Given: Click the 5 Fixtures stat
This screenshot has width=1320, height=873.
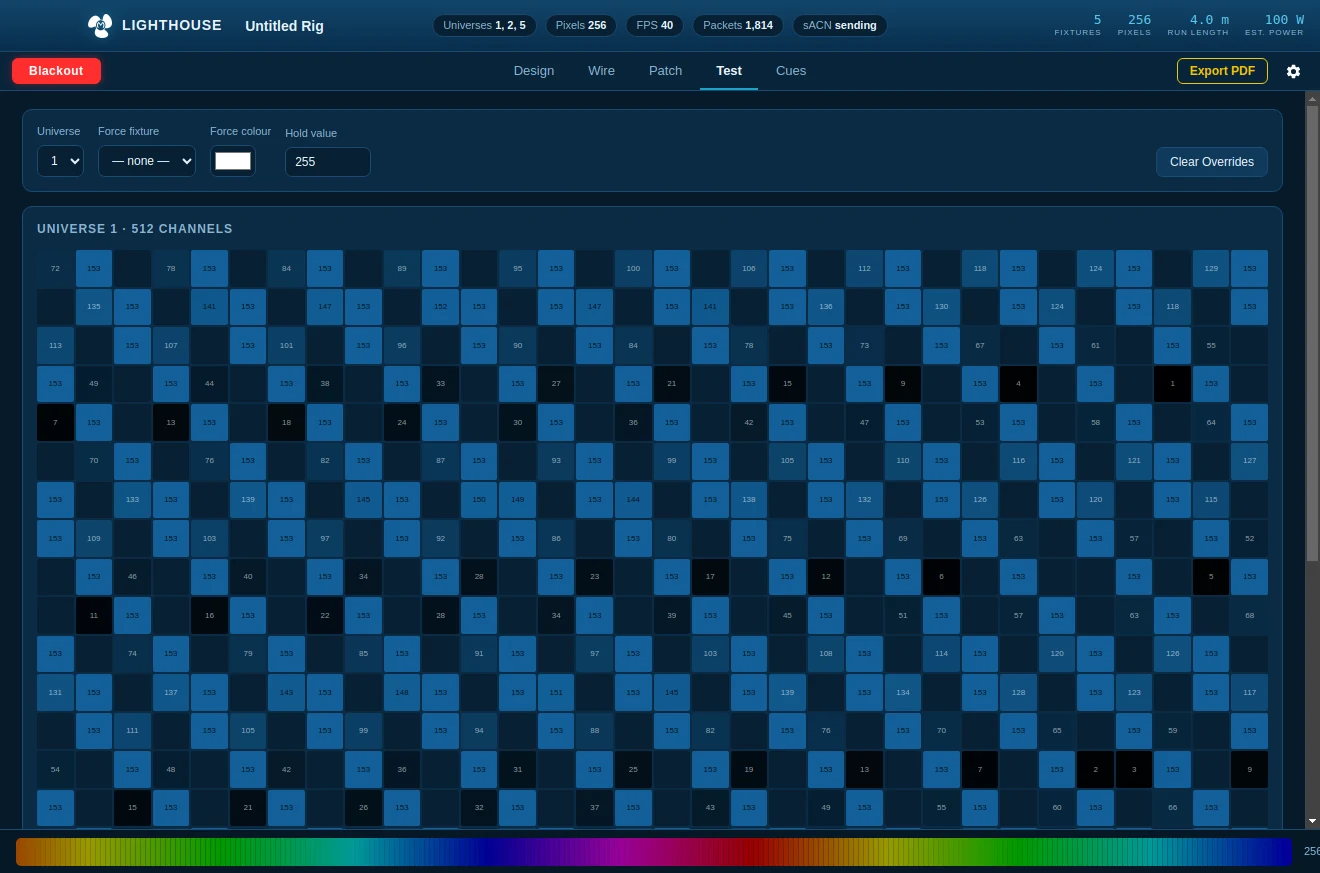Looking at the screenshot, I should click(1078, 25).
